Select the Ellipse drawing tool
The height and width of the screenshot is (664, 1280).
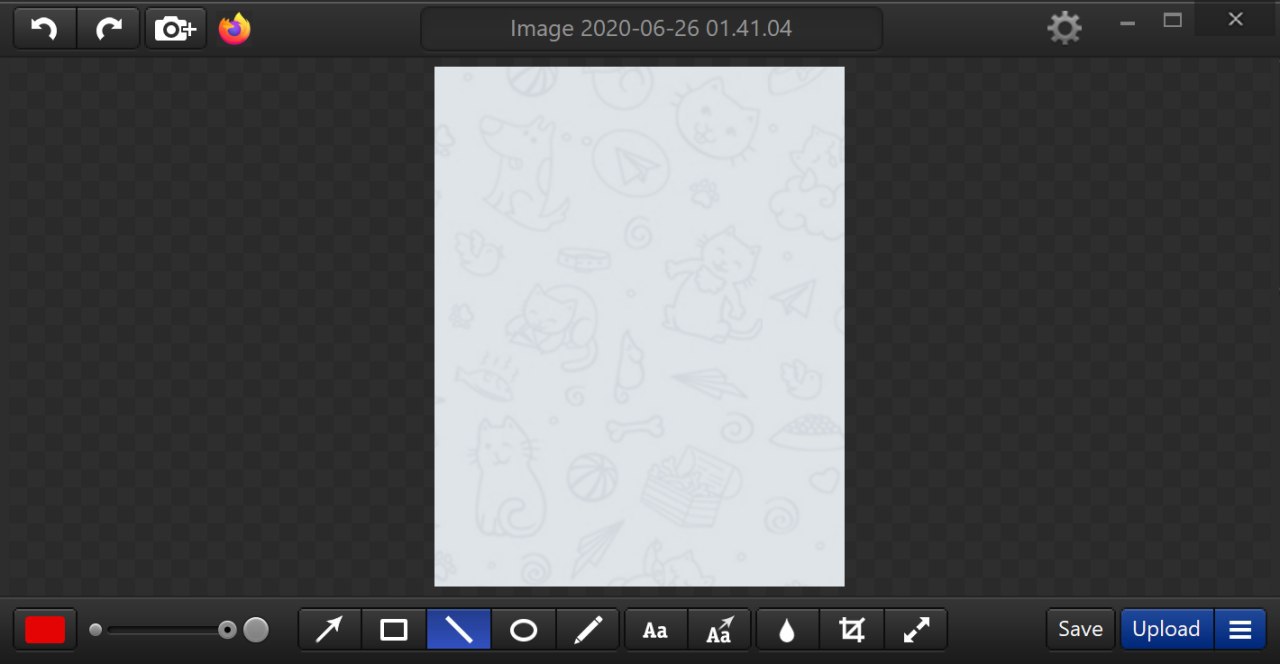(x=523, y=630)
